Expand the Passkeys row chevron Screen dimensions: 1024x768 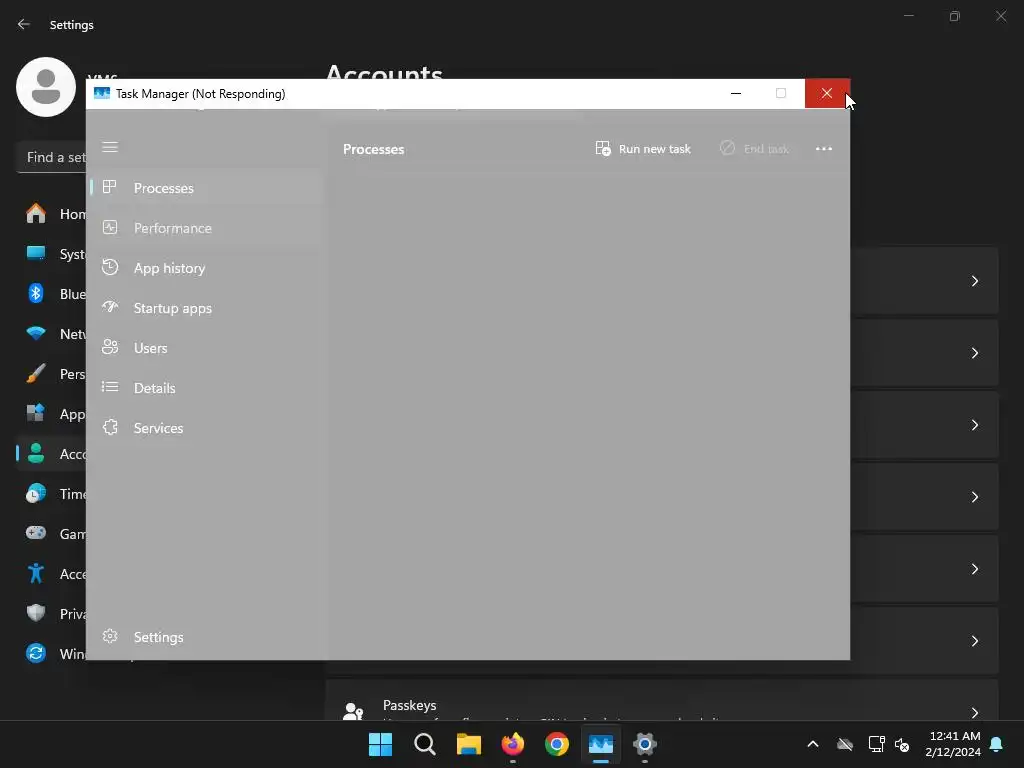(x=974, y=711)
